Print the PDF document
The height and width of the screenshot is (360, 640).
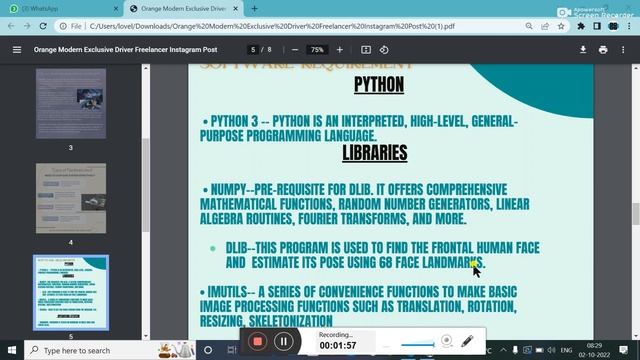(603, 50)
